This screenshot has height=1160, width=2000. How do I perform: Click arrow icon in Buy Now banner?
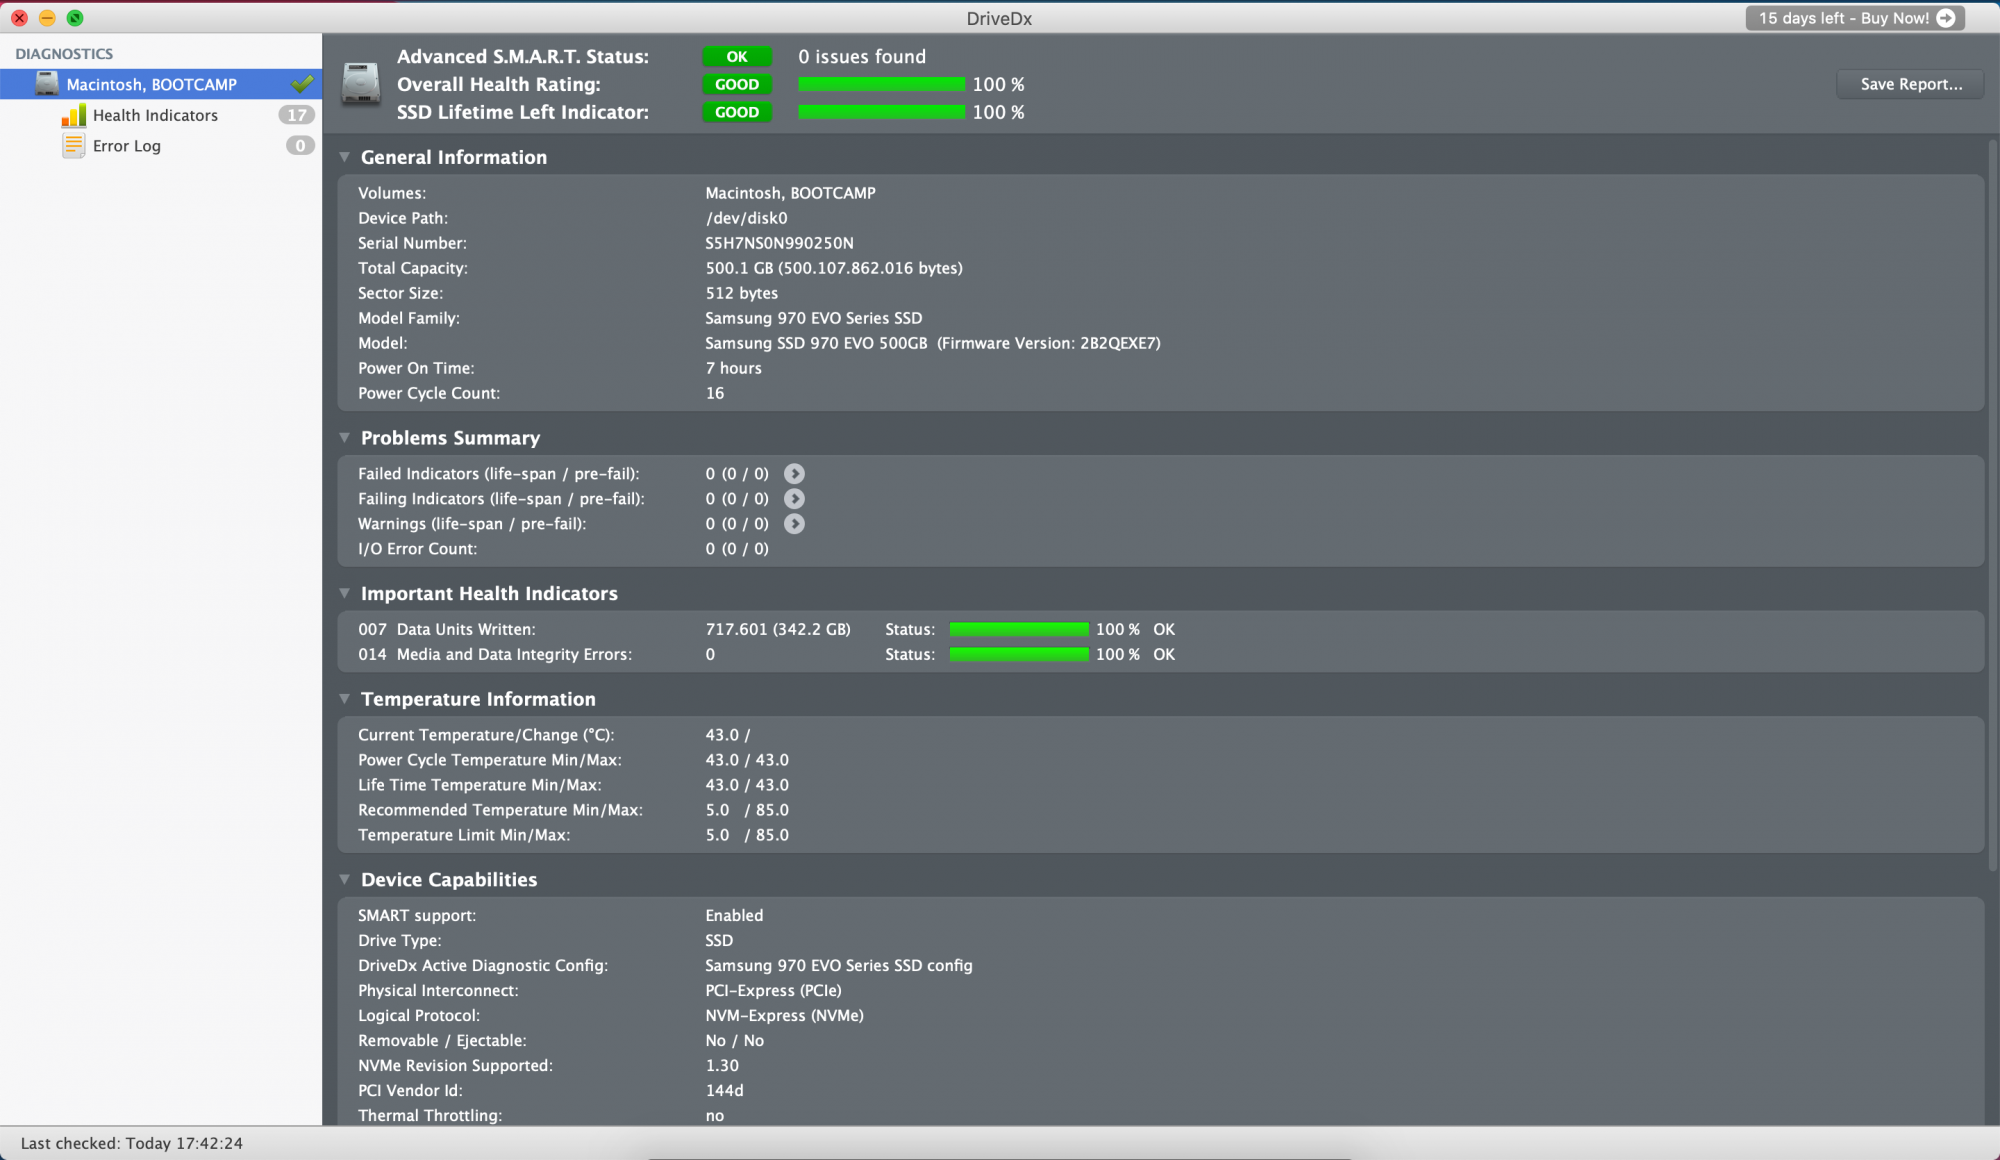pos(1946,18)
